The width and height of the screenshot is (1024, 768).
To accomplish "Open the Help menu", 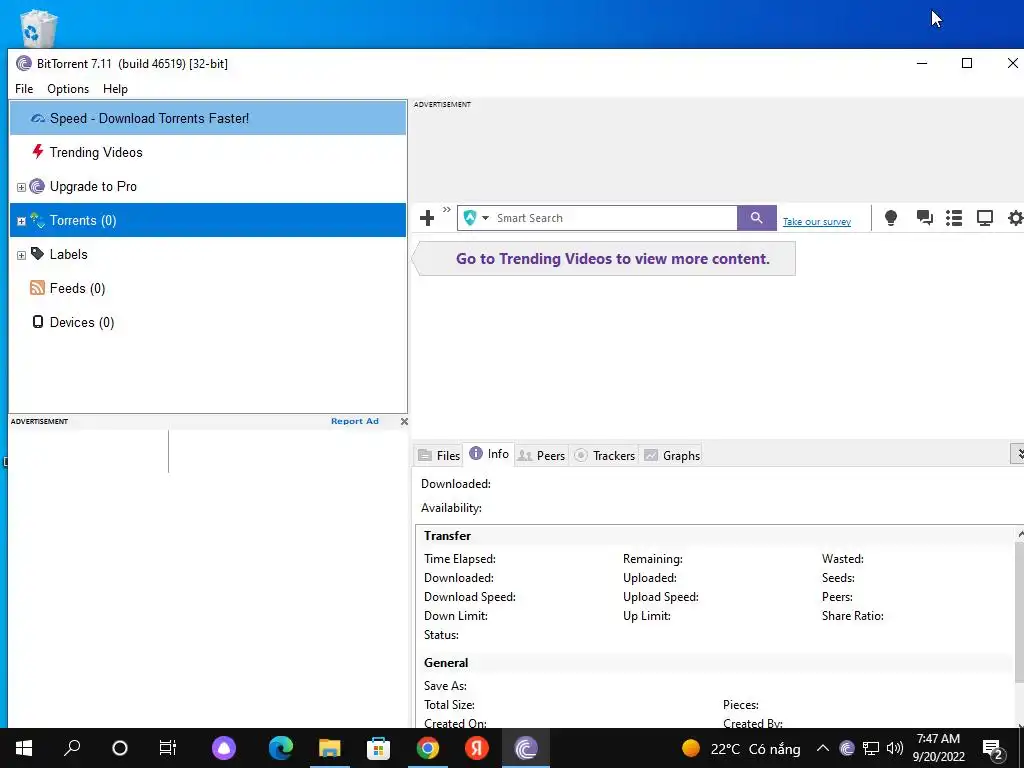I will (x=116, y=89).
